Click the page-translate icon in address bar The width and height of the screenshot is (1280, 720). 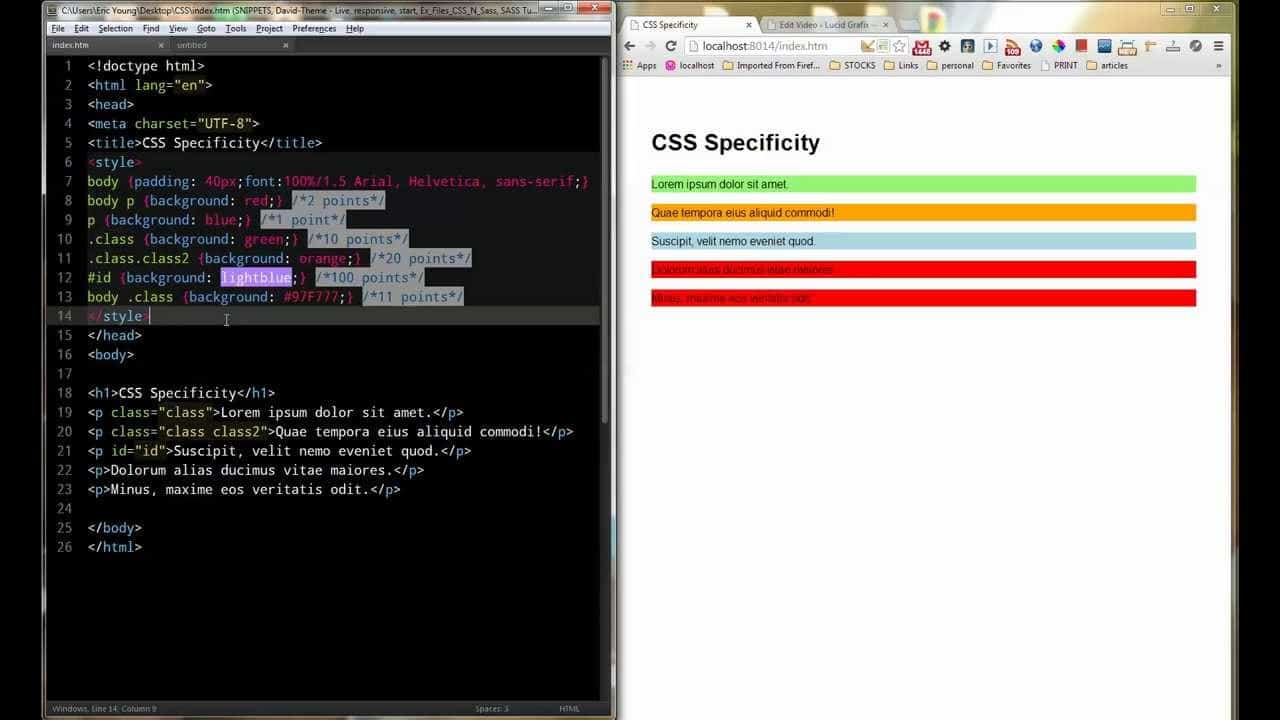883,46
